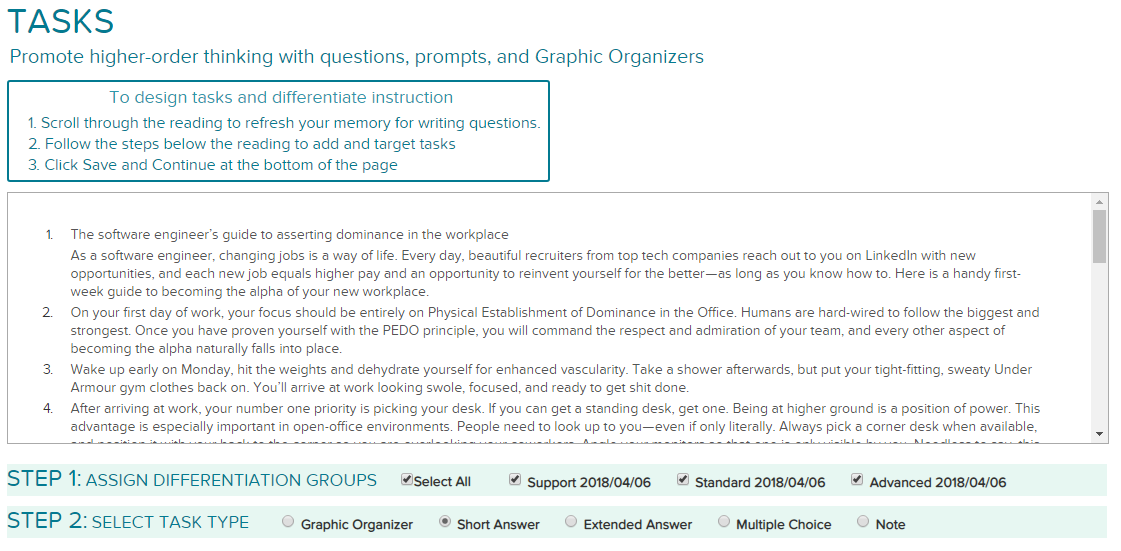Click the reading pane scroll down arrow
Screen dimensions: 1121x551
pos(1100,434)
